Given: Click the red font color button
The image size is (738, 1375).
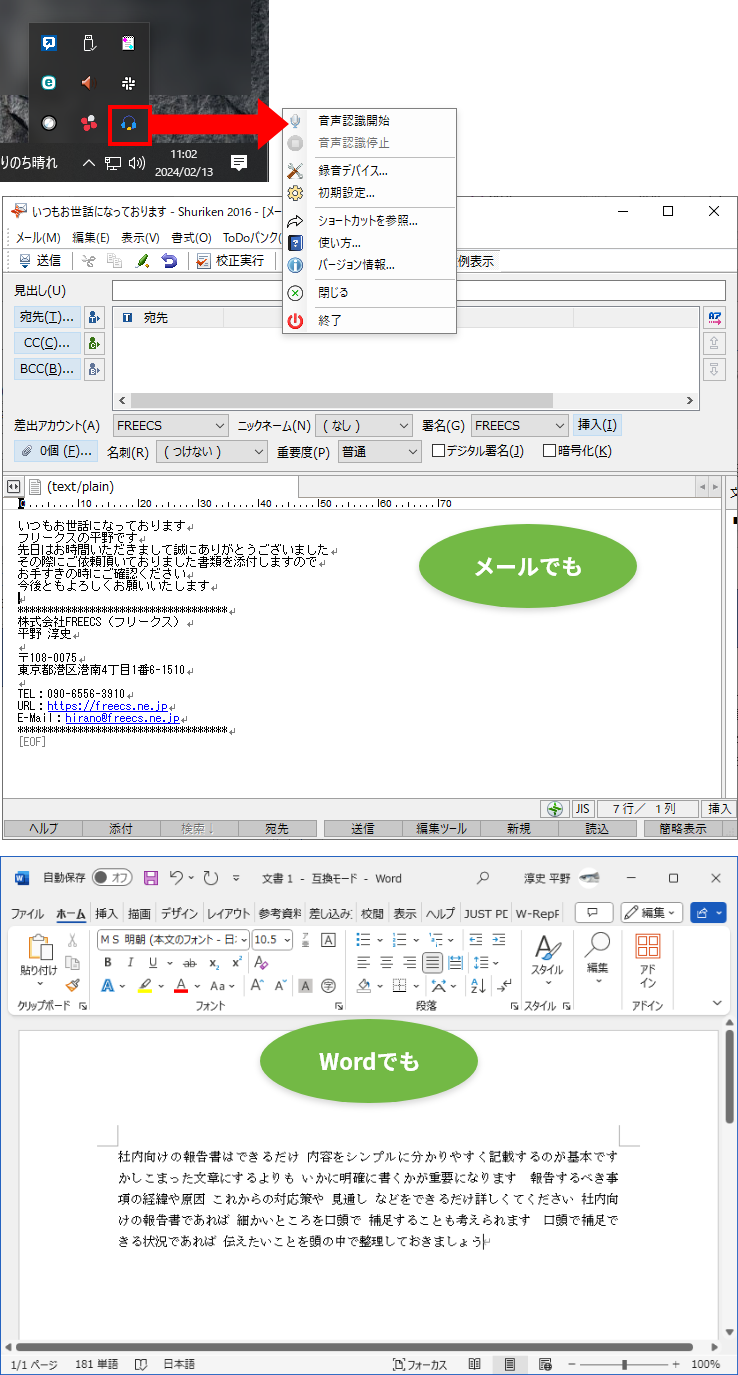Looking at the screenshot, I should pyautogui.click(x=181, y=986).
